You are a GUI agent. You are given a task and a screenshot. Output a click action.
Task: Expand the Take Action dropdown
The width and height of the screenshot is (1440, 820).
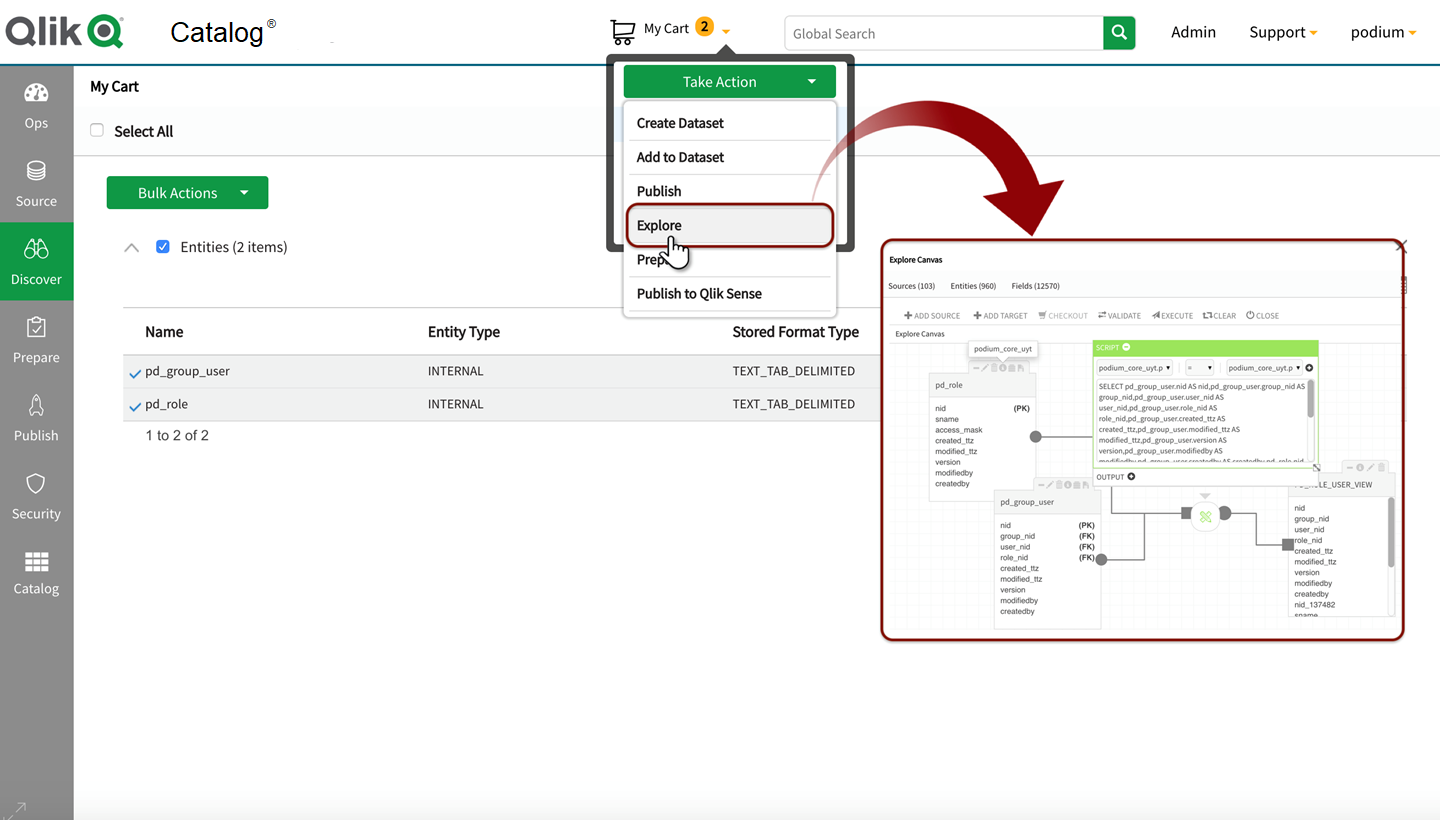point(729,82)
